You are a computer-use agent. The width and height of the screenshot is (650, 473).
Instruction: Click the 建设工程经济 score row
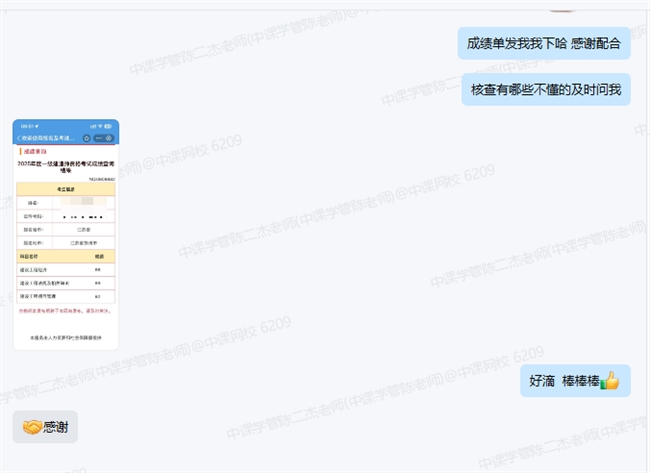pos(66,270)
